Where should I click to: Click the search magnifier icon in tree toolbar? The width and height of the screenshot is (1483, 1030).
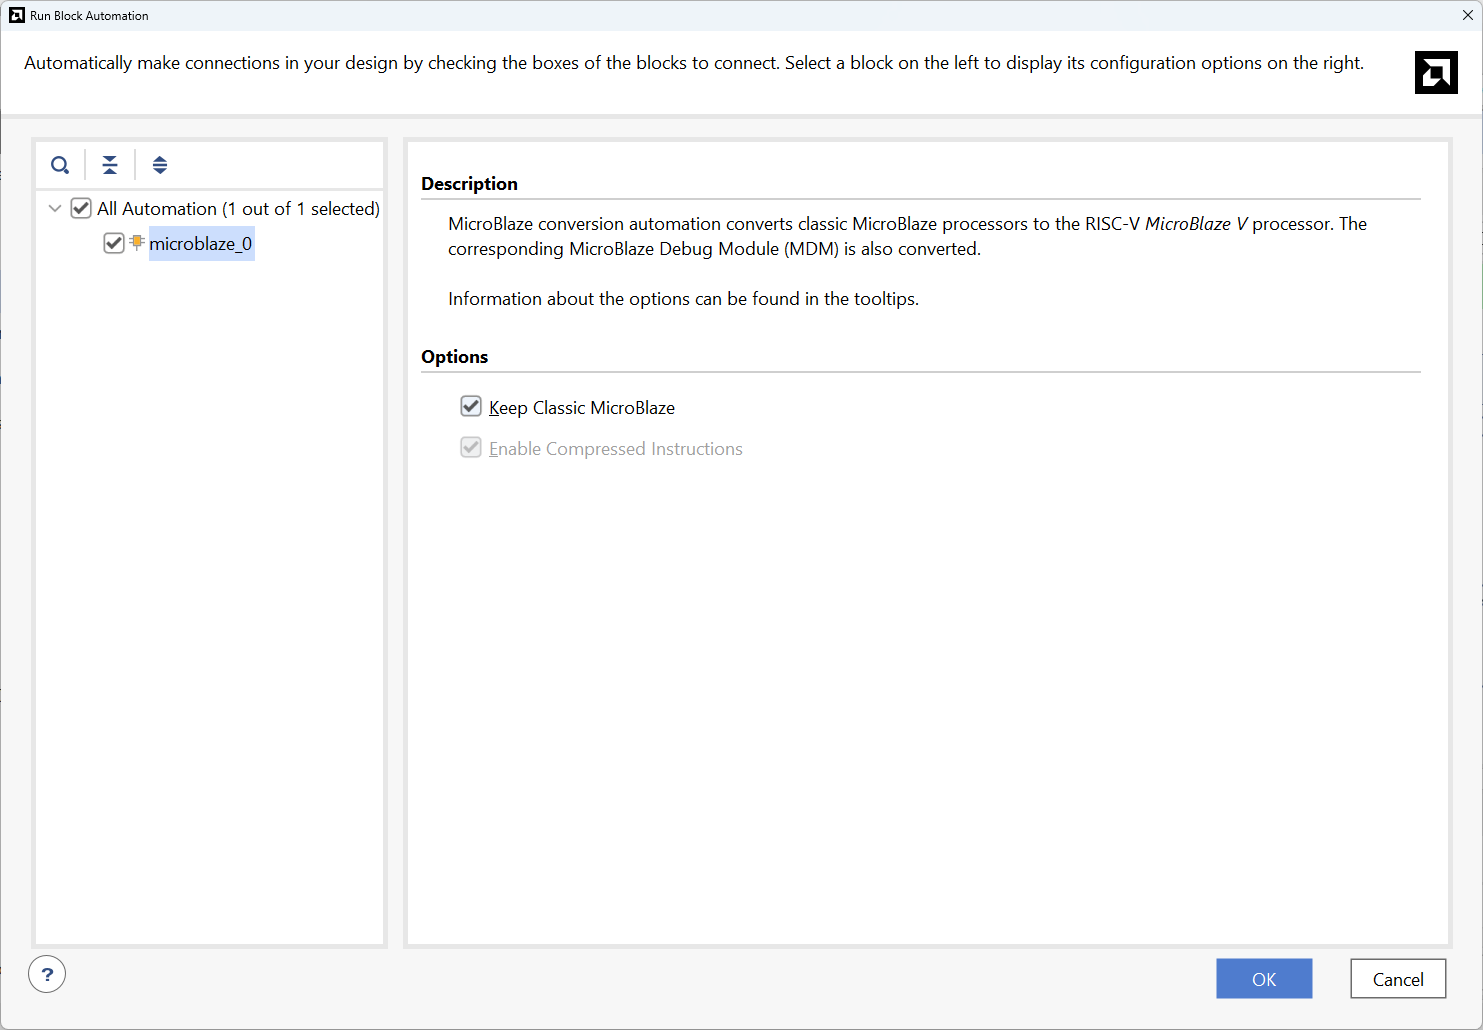(x=60, y=165)
